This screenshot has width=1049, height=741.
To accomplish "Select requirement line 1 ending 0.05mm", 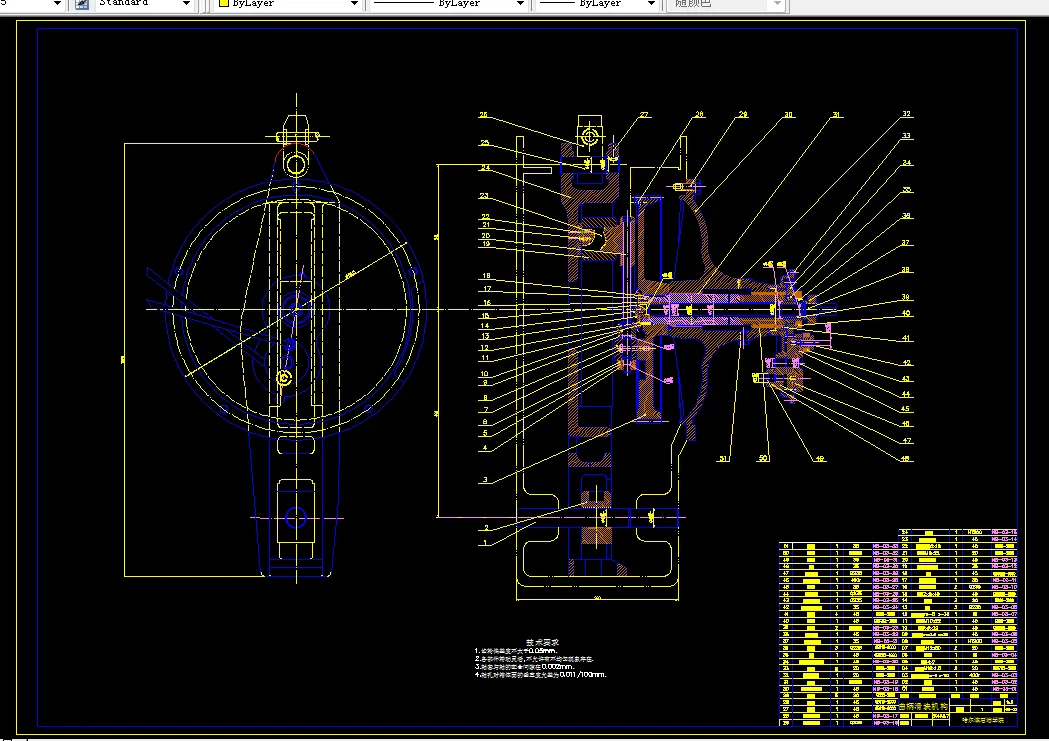I will pyautogui.click(x=516, y=650).
